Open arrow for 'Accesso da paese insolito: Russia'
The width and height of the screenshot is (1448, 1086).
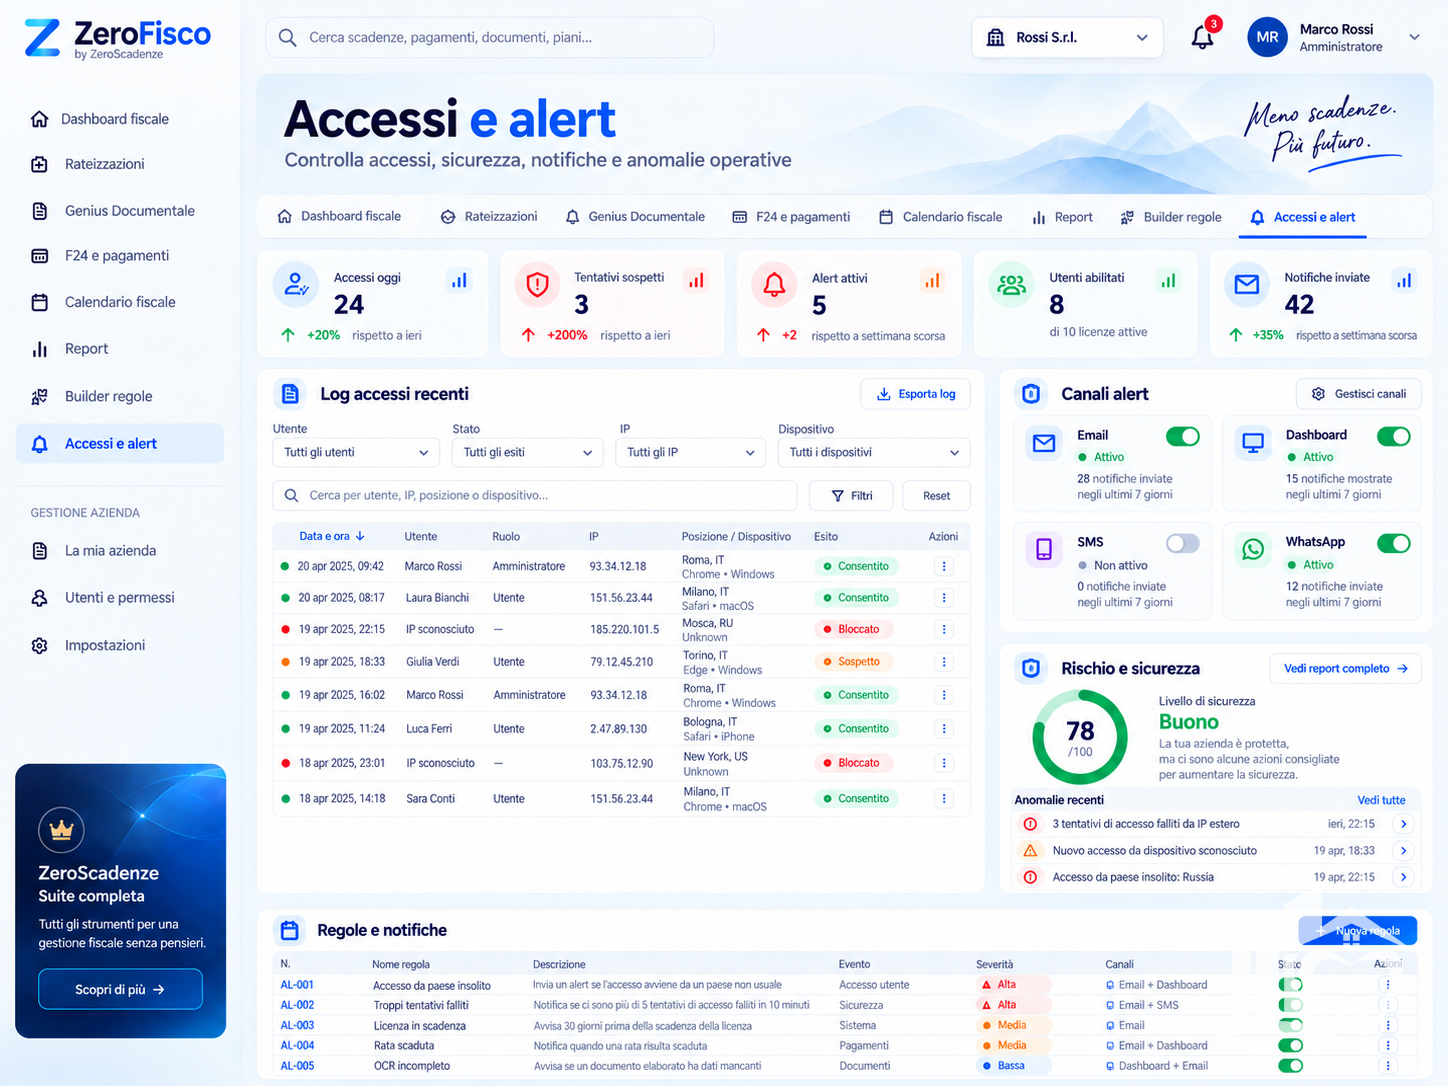point(1404,877)
